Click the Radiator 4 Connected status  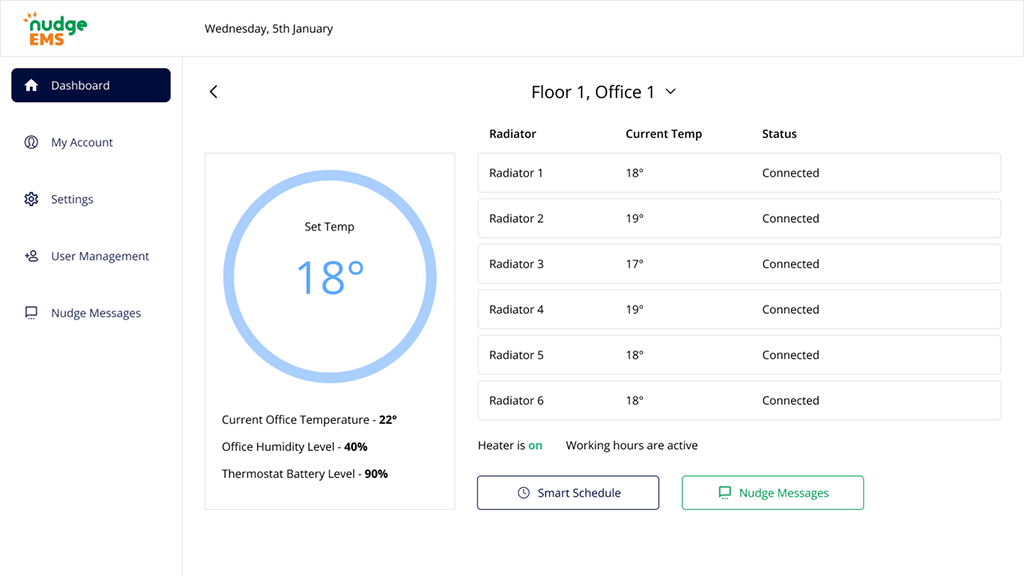790,310
